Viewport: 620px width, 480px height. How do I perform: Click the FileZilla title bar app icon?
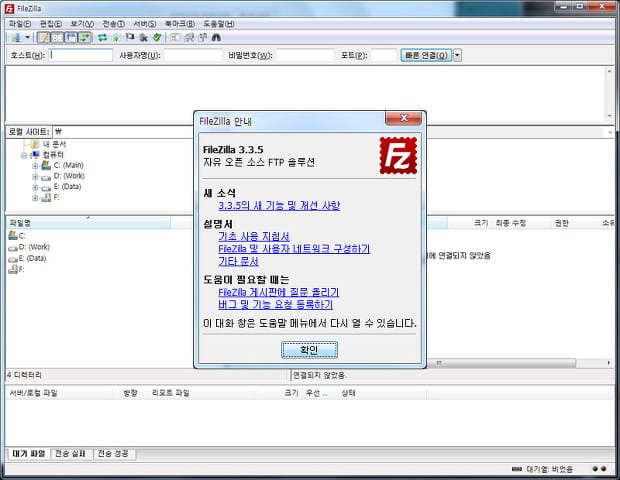click(x=9, y=8)
